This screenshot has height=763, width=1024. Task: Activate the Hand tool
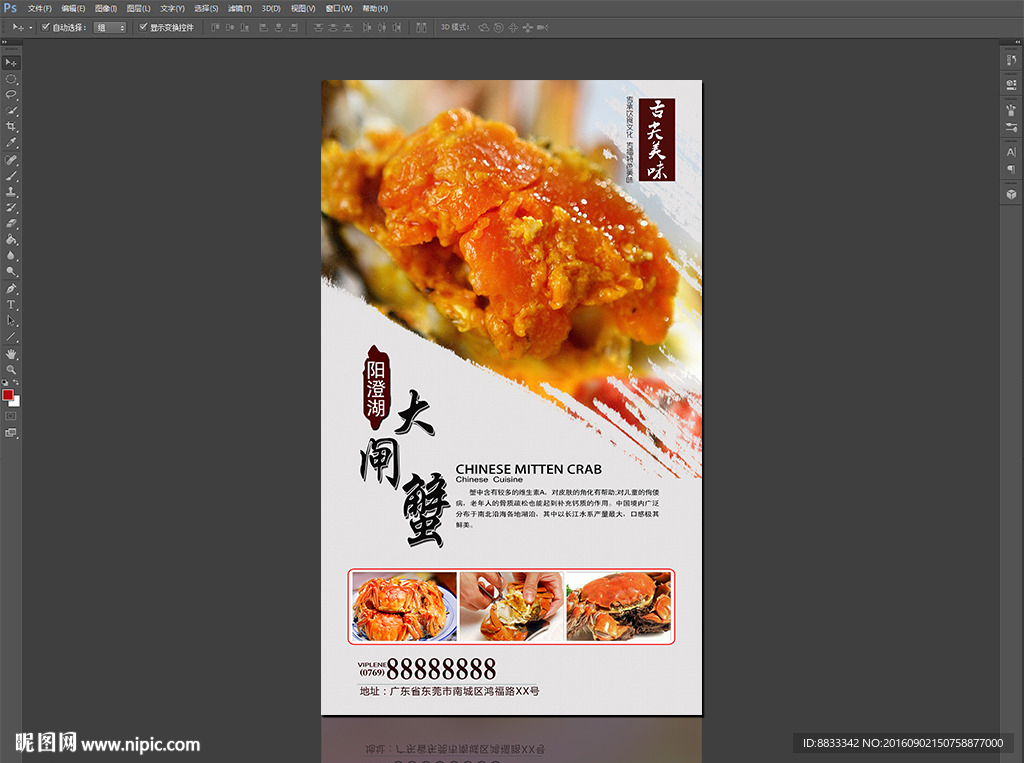coord(11,353)
